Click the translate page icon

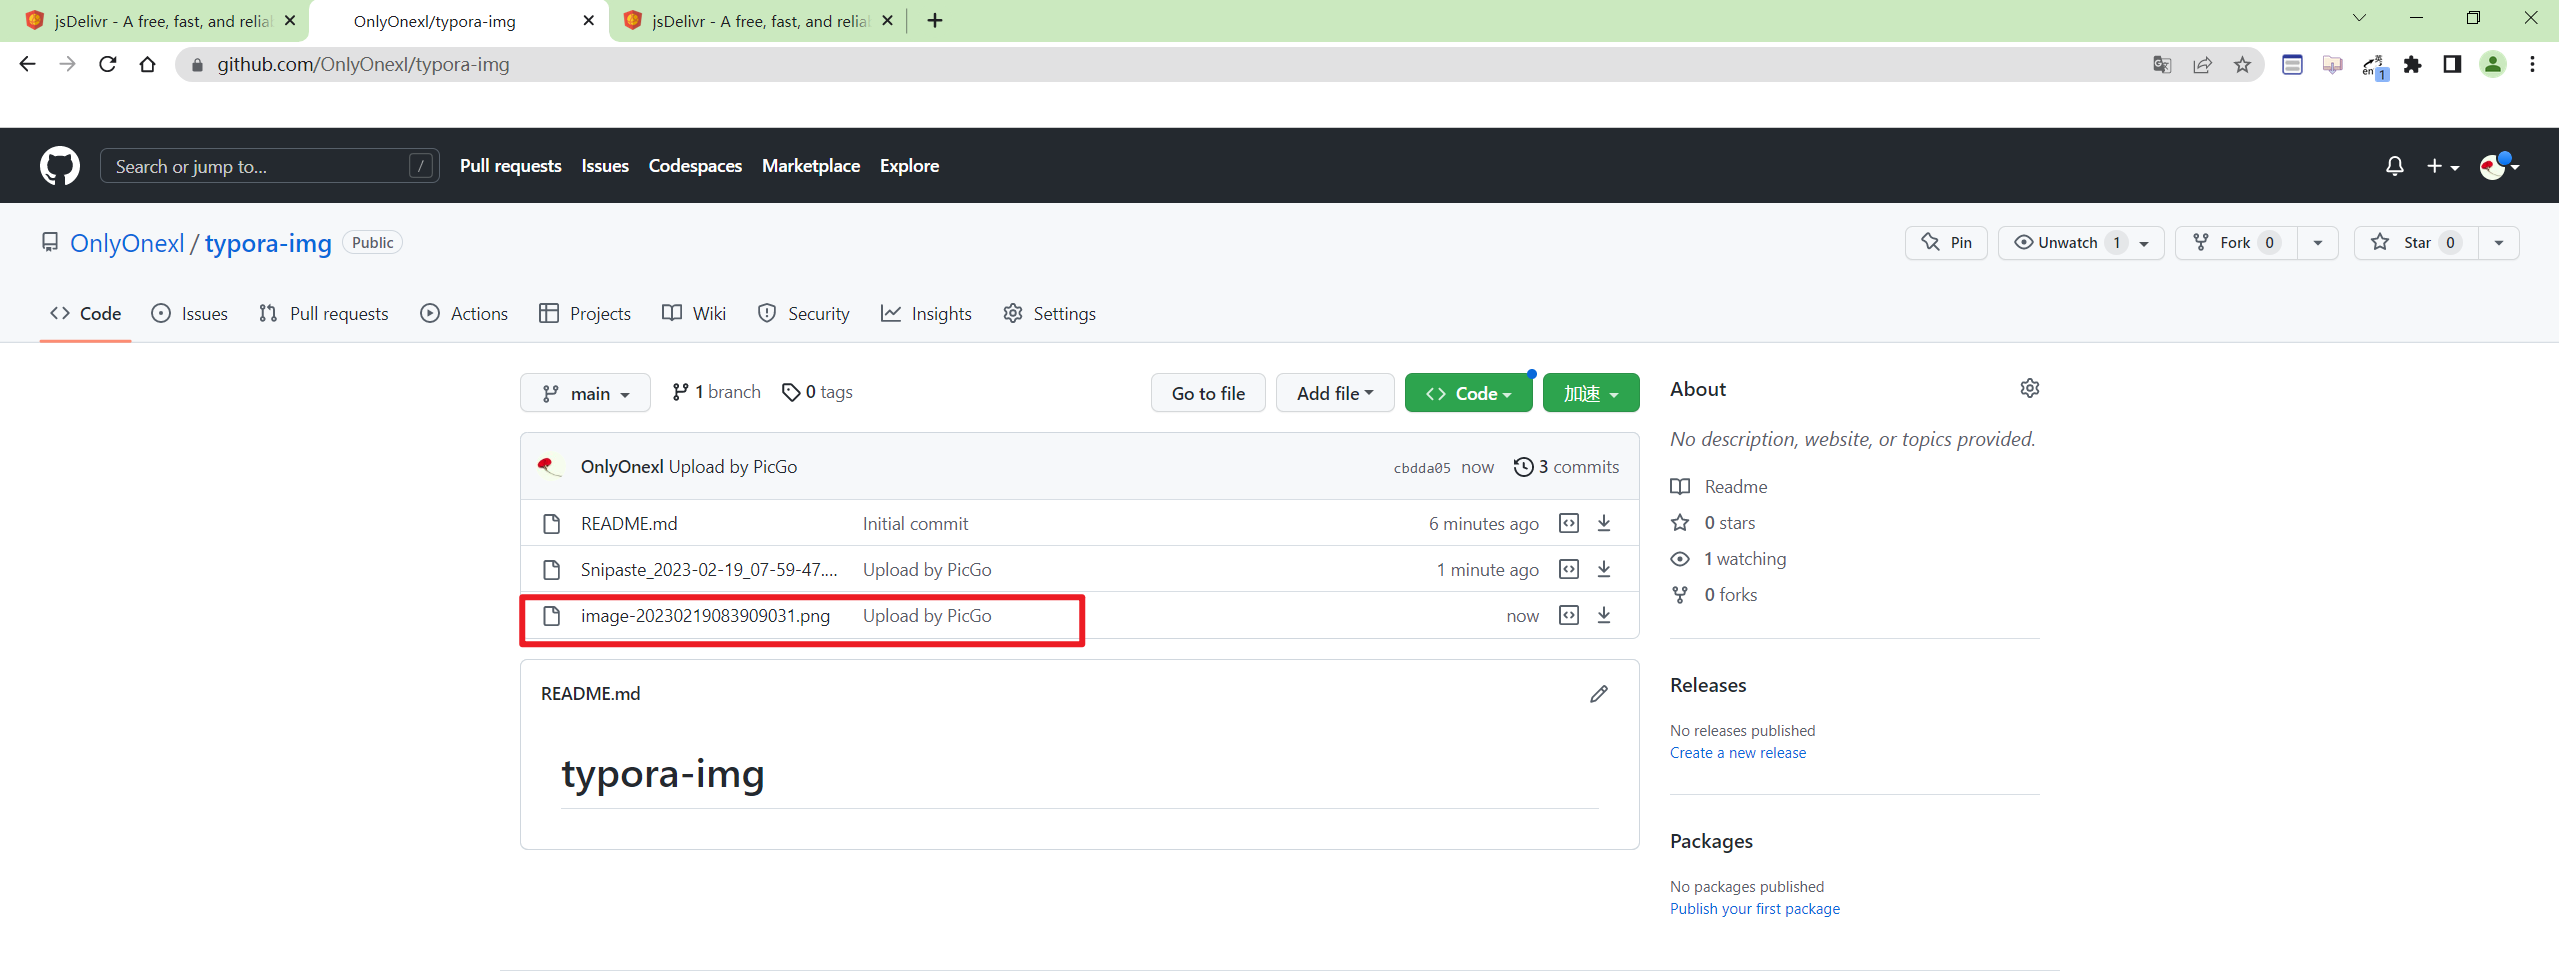point(2162,65)
